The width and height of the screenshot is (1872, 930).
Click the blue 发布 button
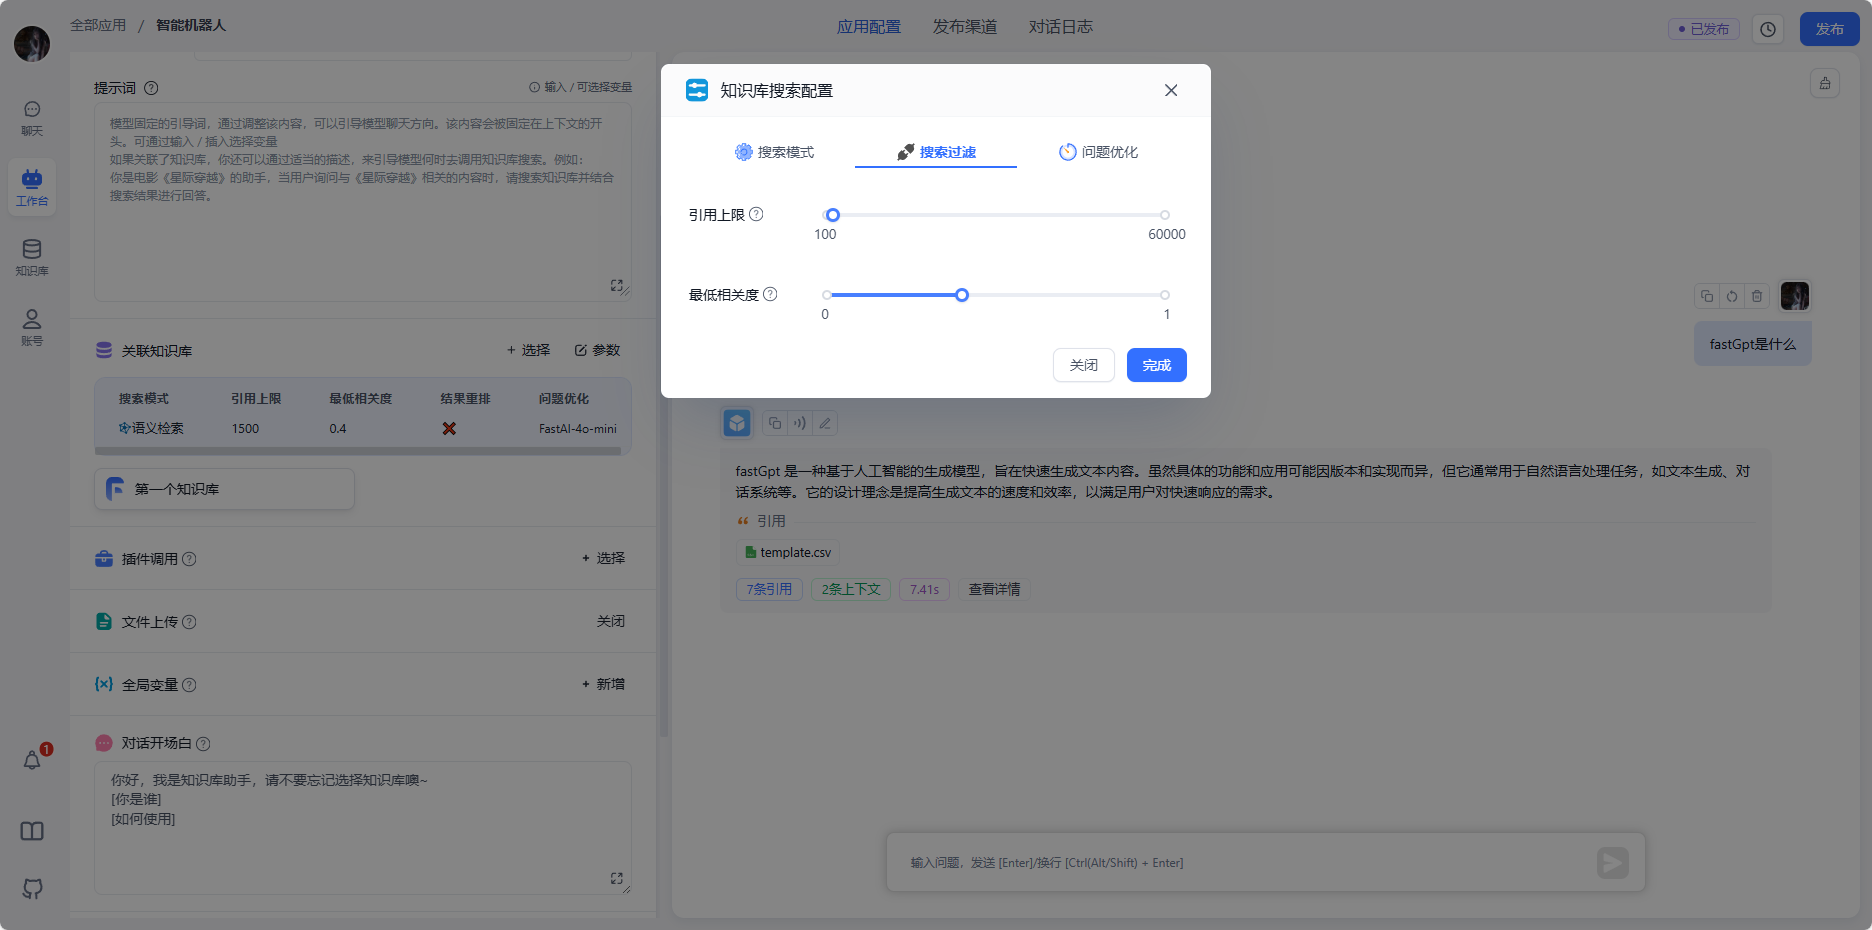[1829, 29]
